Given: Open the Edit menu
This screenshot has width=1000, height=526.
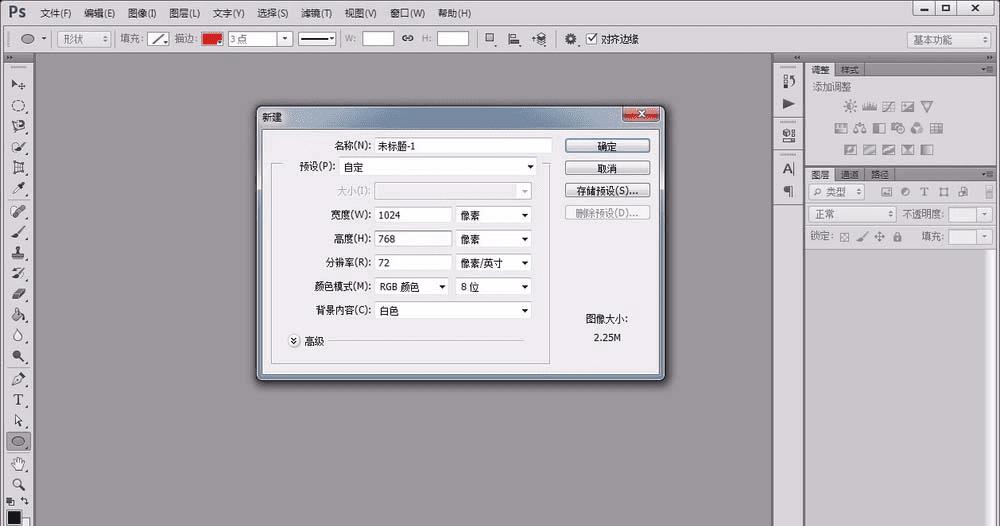Looking at the screenshot, I should click(x=99, y=13).
